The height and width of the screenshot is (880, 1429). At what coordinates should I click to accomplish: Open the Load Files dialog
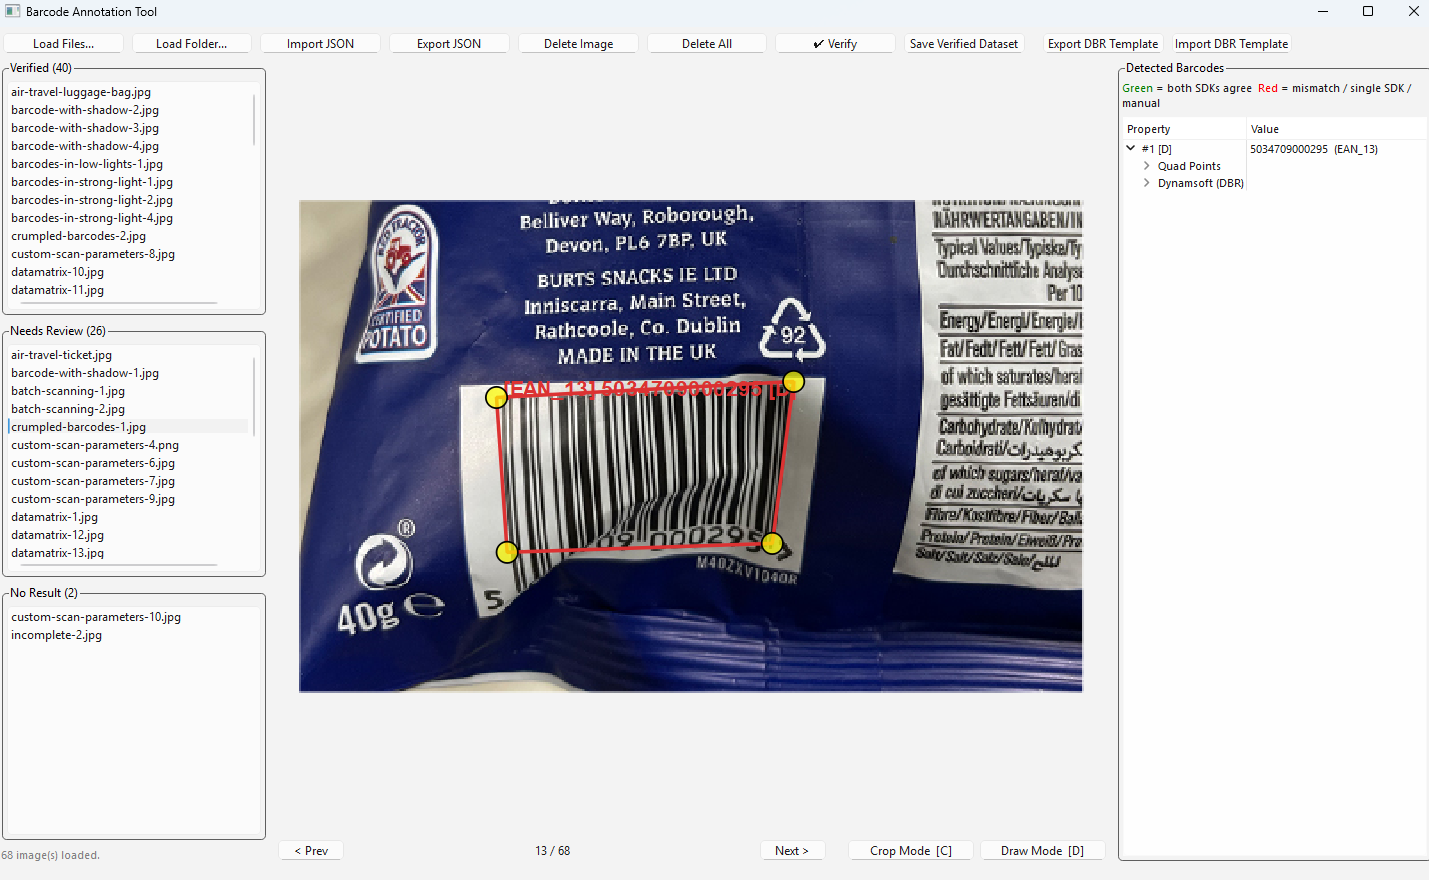click(x=63, y=43)
